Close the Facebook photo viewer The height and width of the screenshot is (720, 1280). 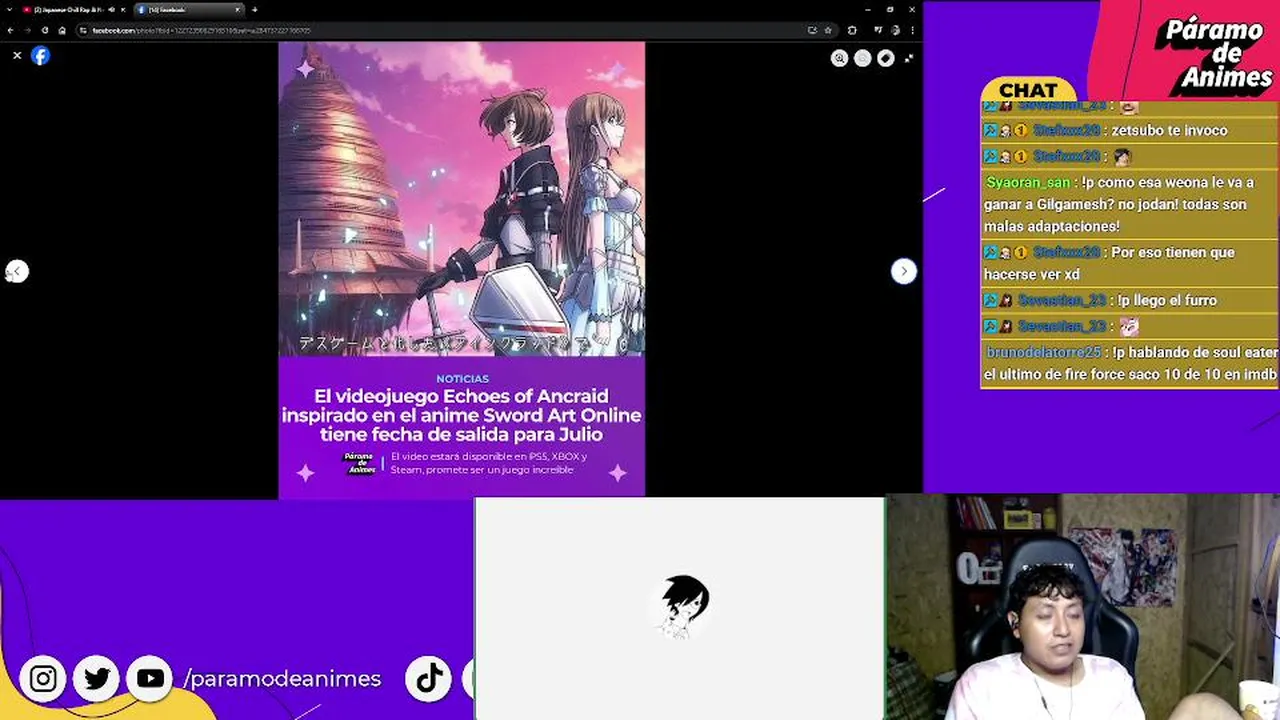[17, 56]
